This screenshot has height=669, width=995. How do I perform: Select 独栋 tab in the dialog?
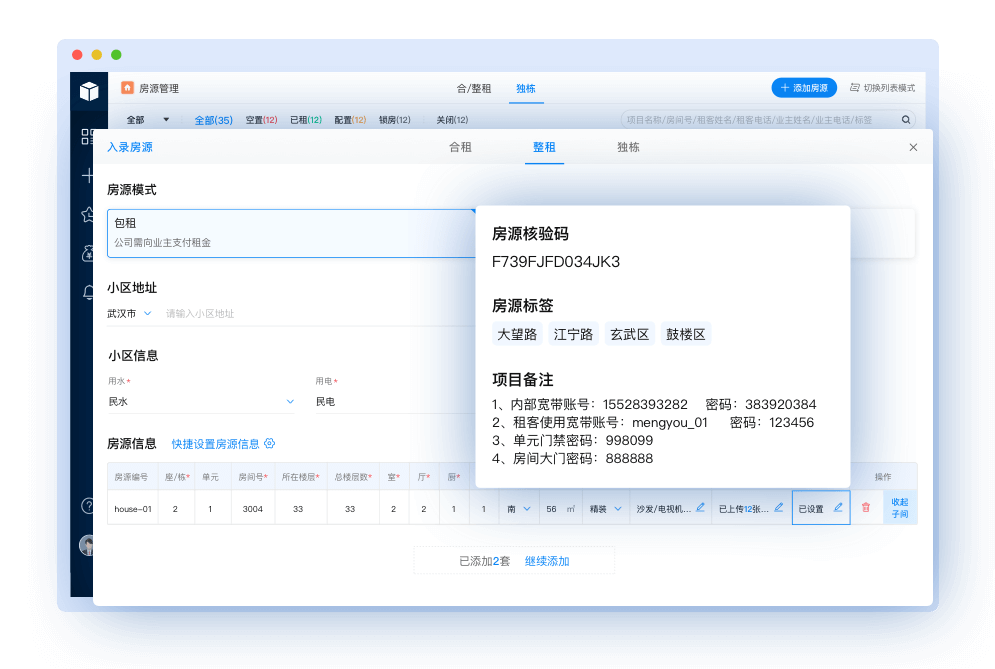coord(628,147)
